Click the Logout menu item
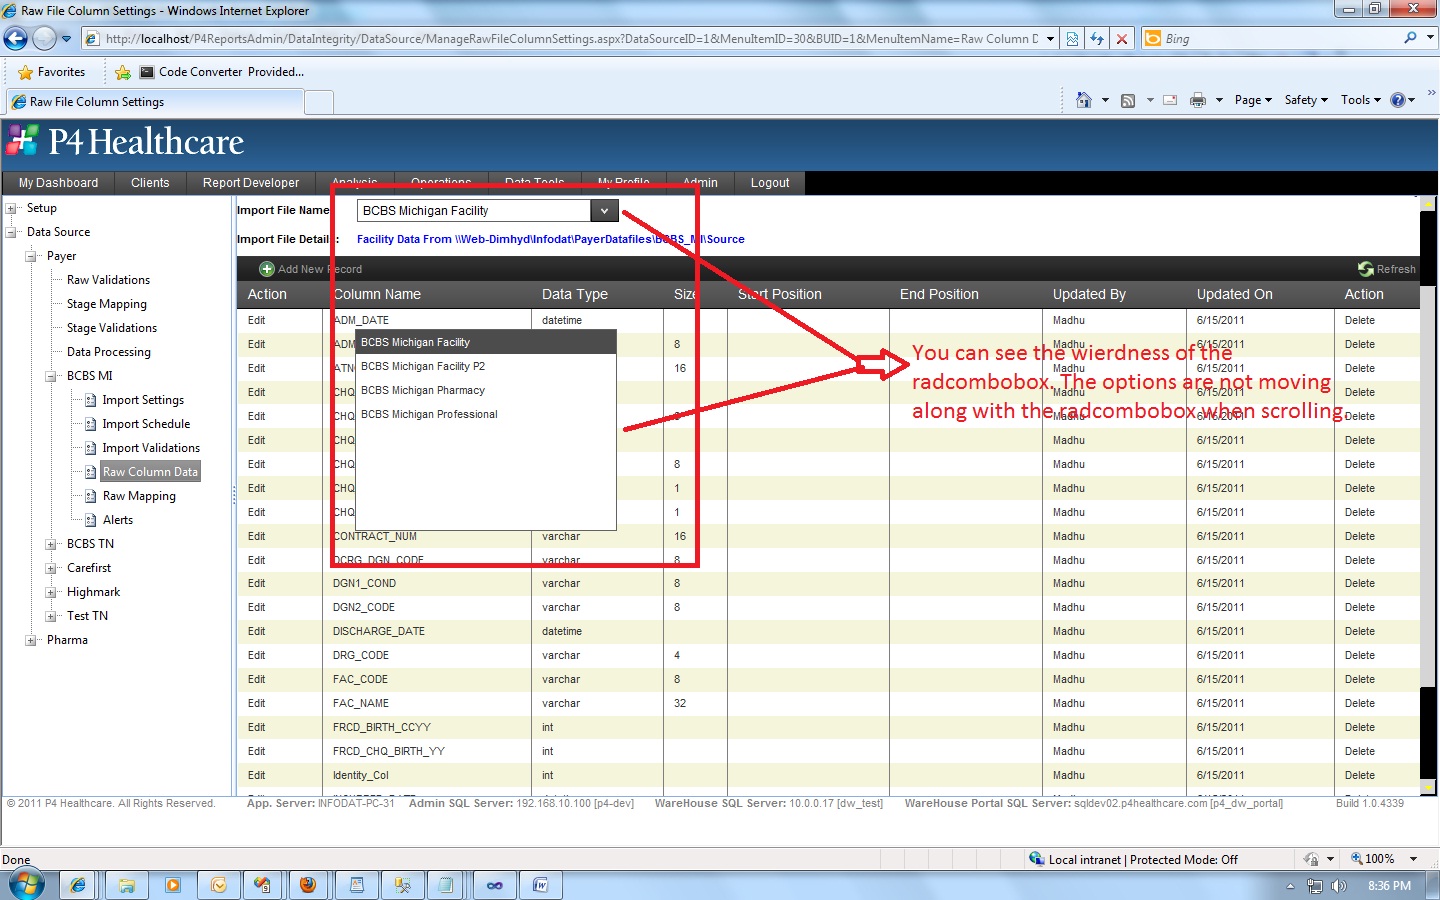 tap(770, 183)
